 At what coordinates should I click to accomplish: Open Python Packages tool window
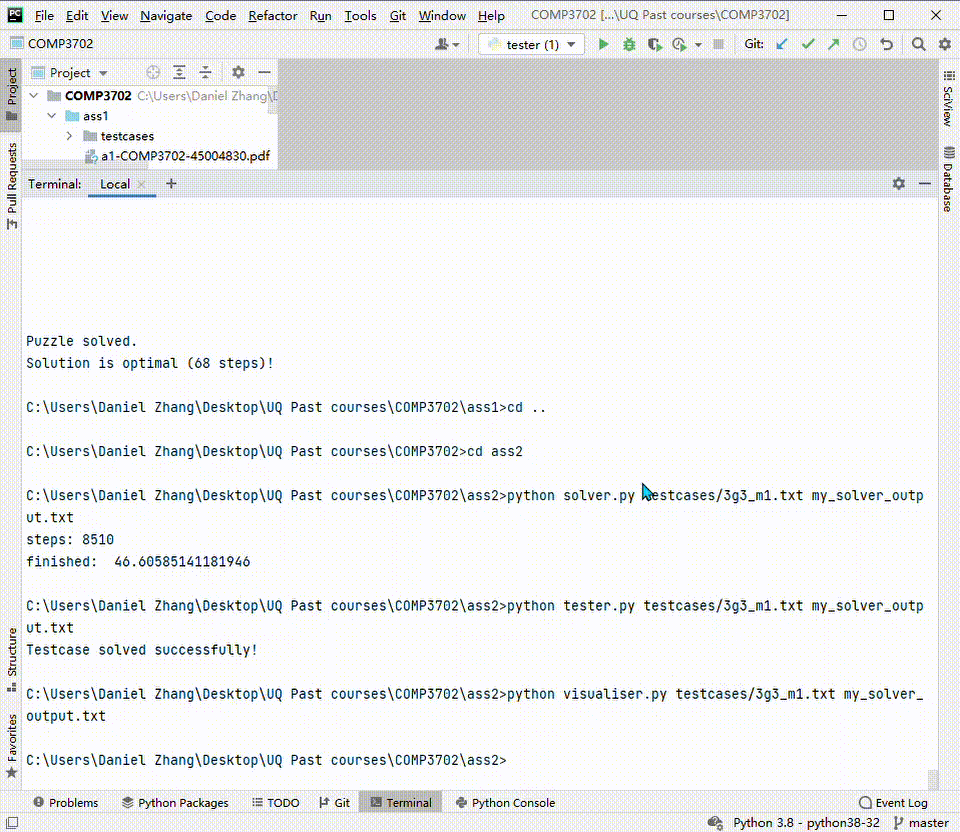(175, 802)
